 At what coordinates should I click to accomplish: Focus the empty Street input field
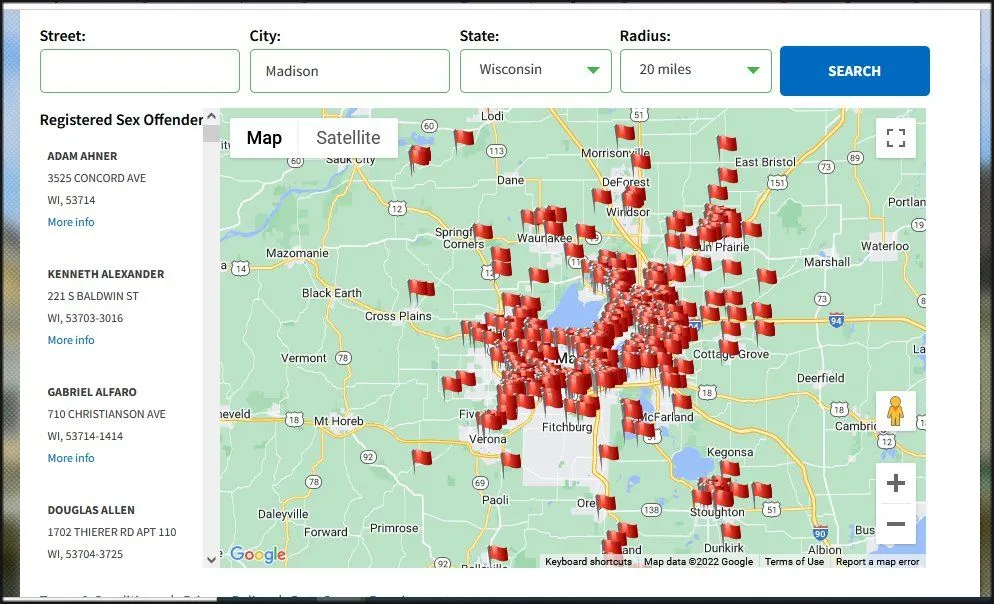pyautogui.click(x=140, y=71)
